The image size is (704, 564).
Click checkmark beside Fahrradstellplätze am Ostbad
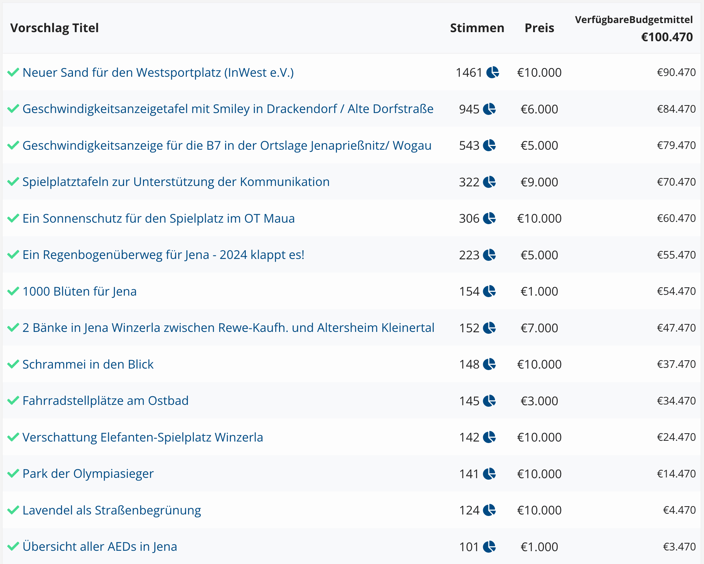pyautogui.click(x=13, y=401)
